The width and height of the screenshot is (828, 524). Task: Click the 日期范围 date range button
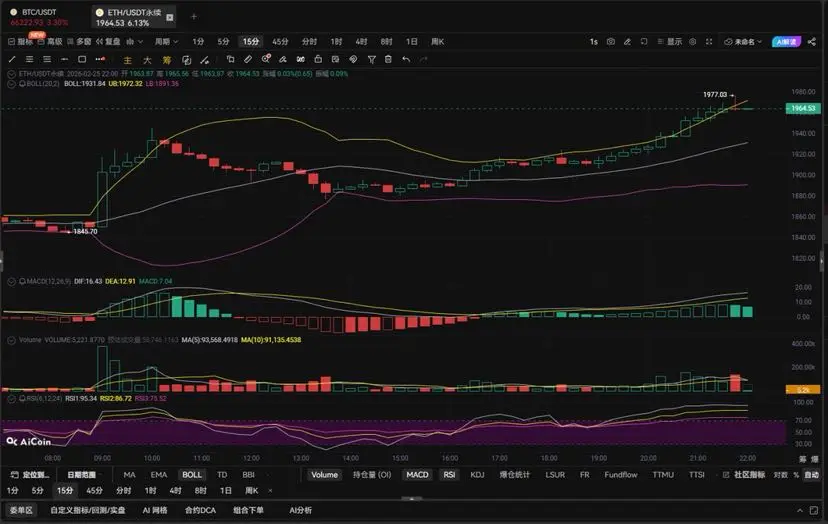coord(81,475)
